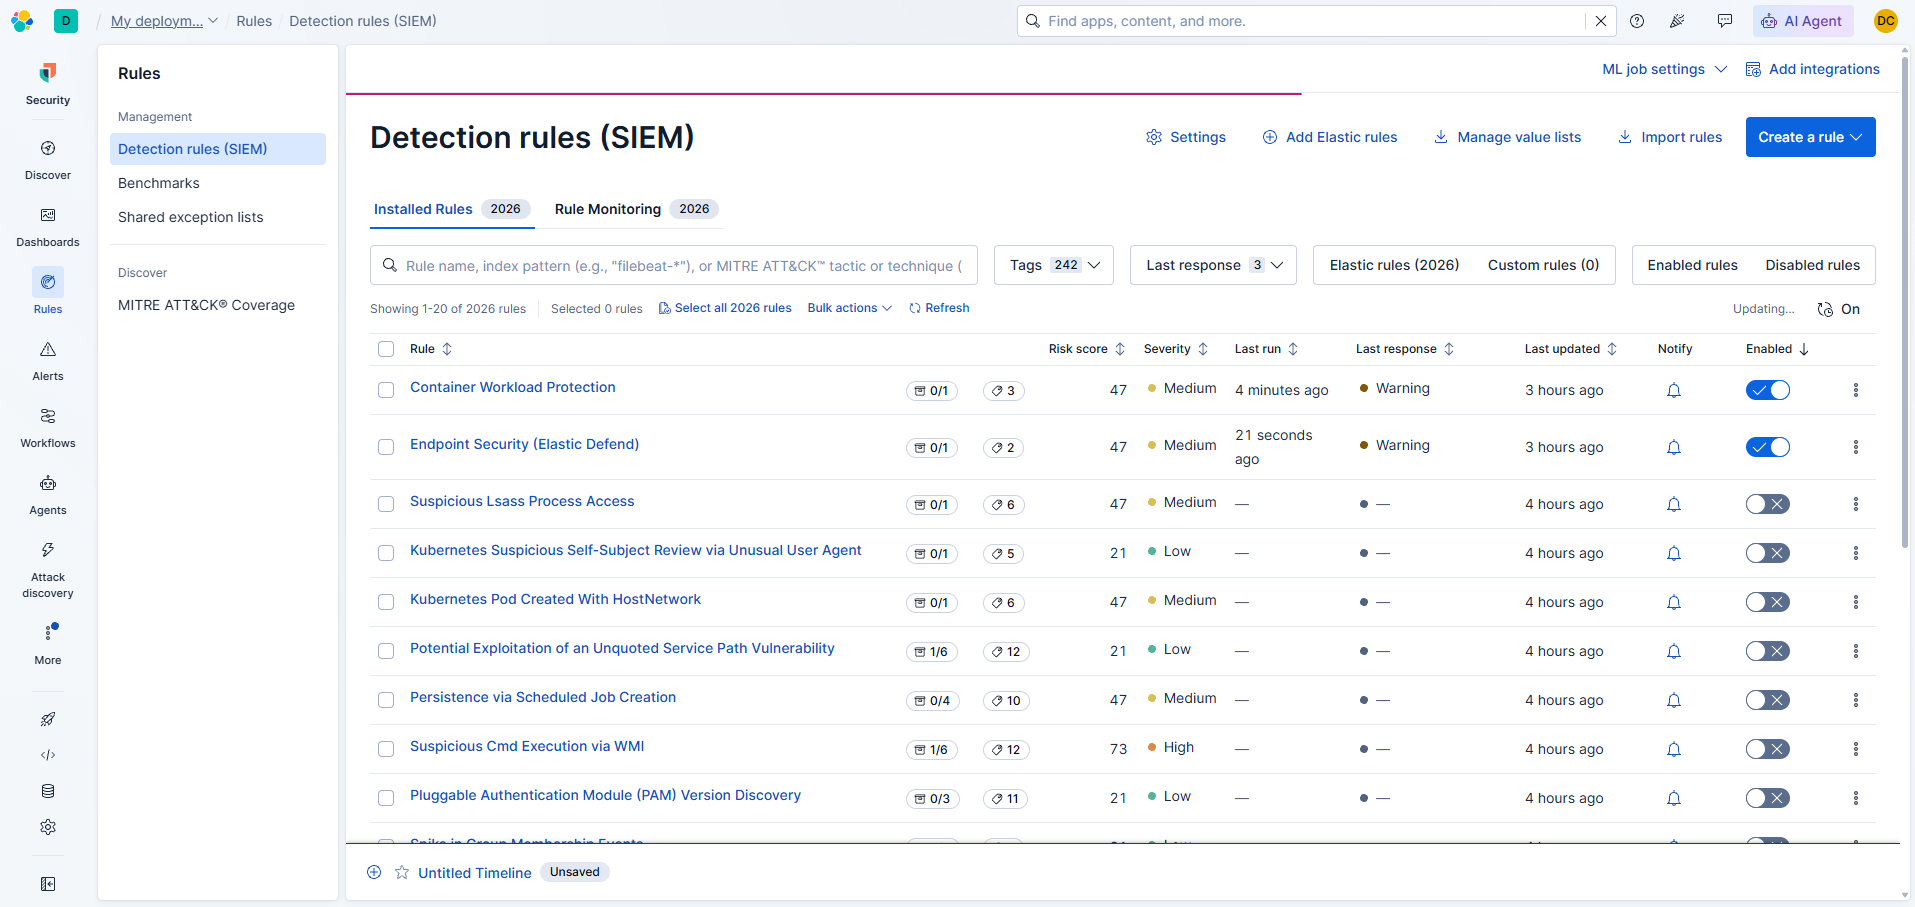Viewport: 1915px width, 907px height.
Task: Open rules Settings at the page header
Action: click(1186, 137)
